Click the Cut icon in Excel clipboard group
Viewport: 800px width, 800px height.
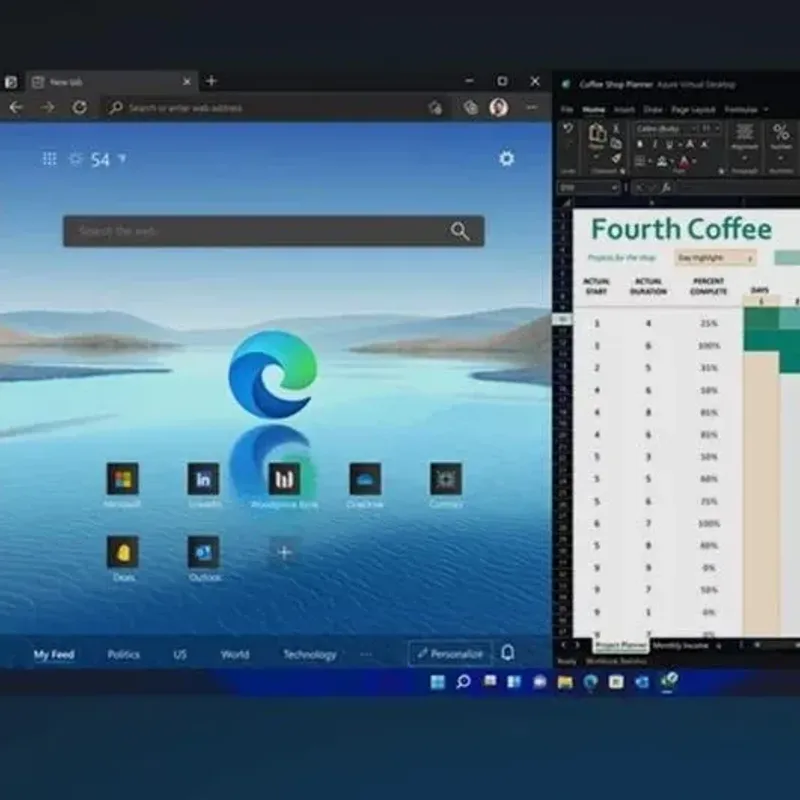(616, 128)
